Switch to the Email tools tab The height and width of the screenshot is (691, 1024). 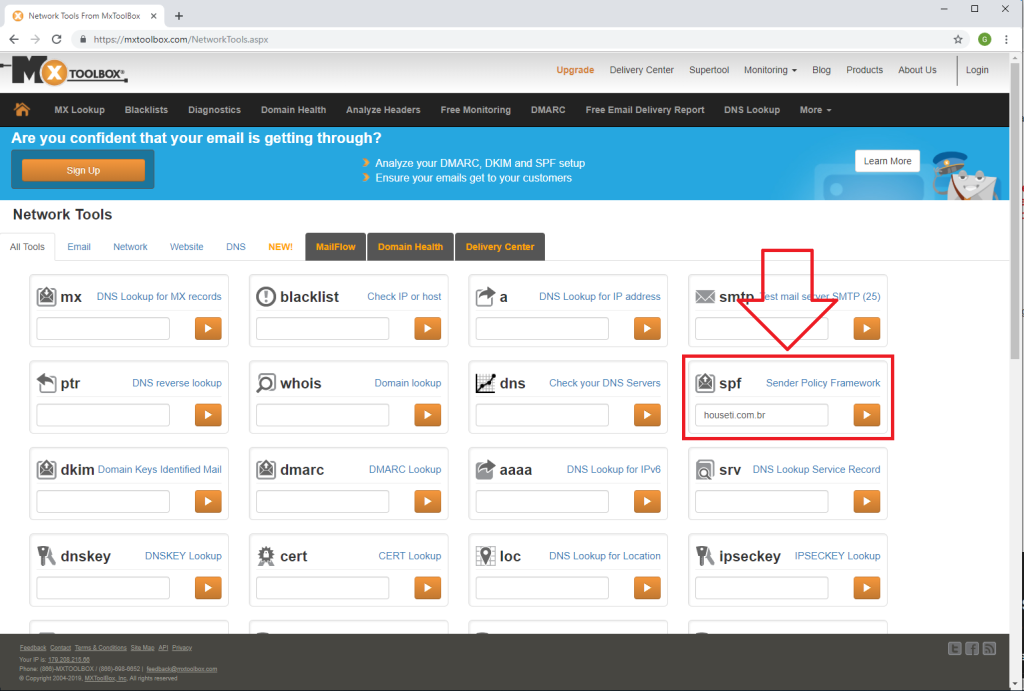79,247
